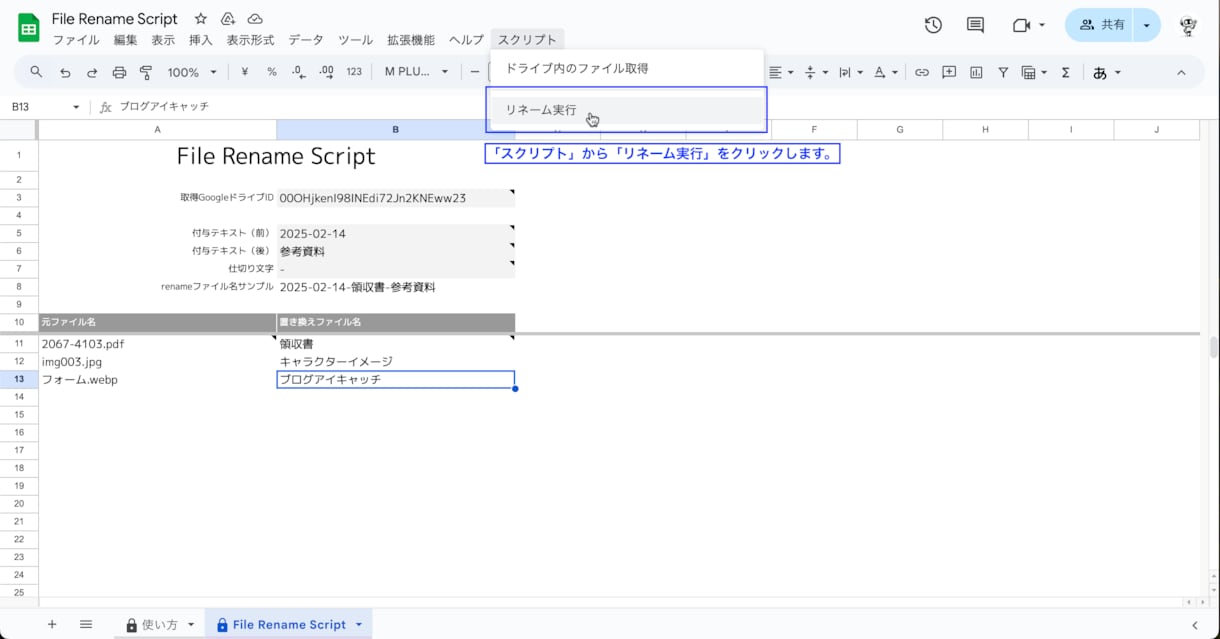Star the File Rename Script document
The width and height of the screenshot is (1220, 639).
[201, 19]
